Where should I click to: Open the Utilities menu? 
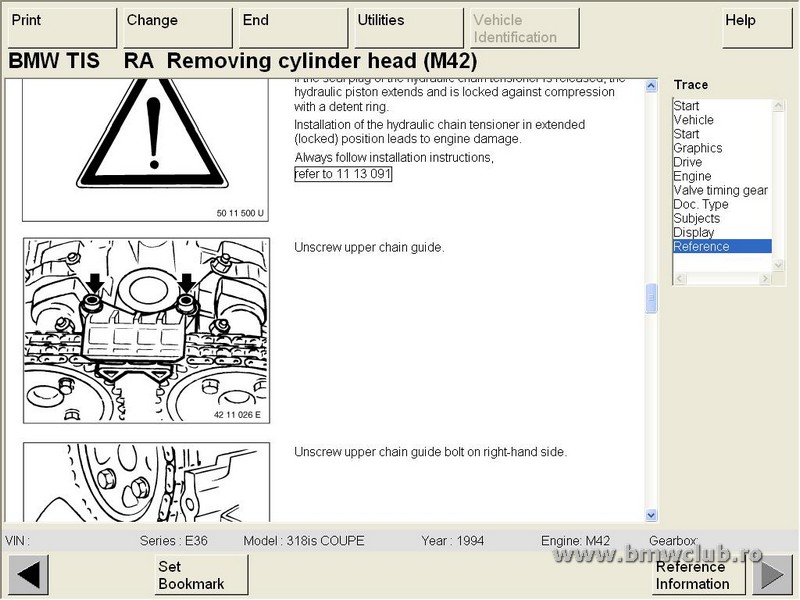click(406, 28)
